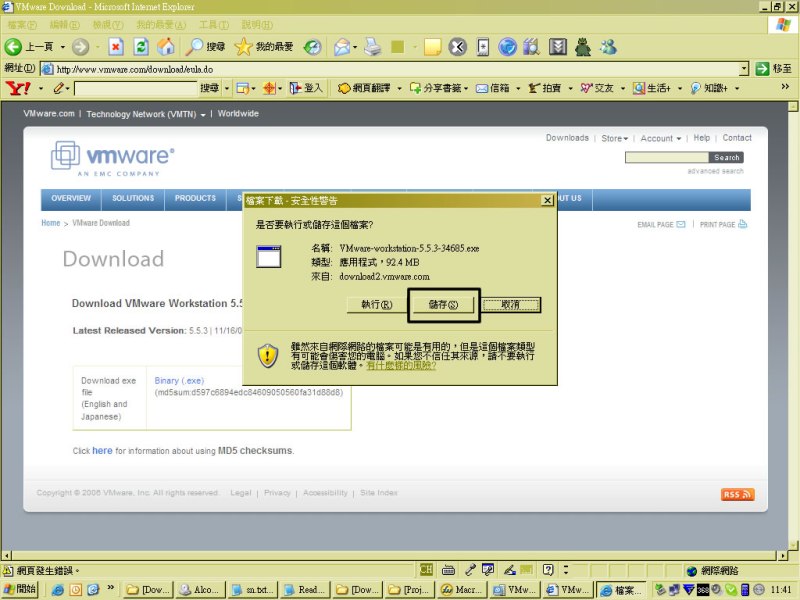Click the 登入 sign-in item on the Yahoo toolbar
Screen dimensions: 800x600
point(306,88)
